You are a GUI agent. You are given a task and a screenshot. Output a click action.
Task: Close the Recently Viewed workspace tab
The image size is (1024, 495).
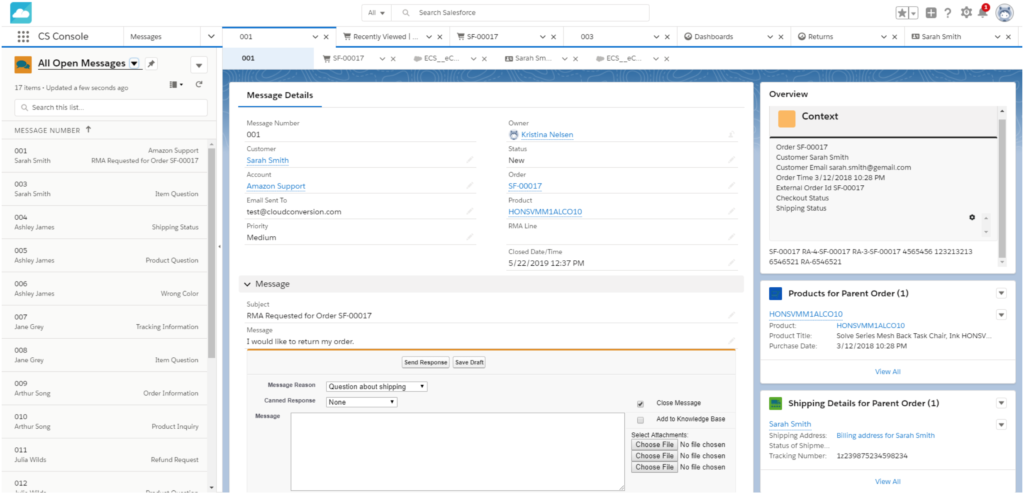(x=440, y=37)
